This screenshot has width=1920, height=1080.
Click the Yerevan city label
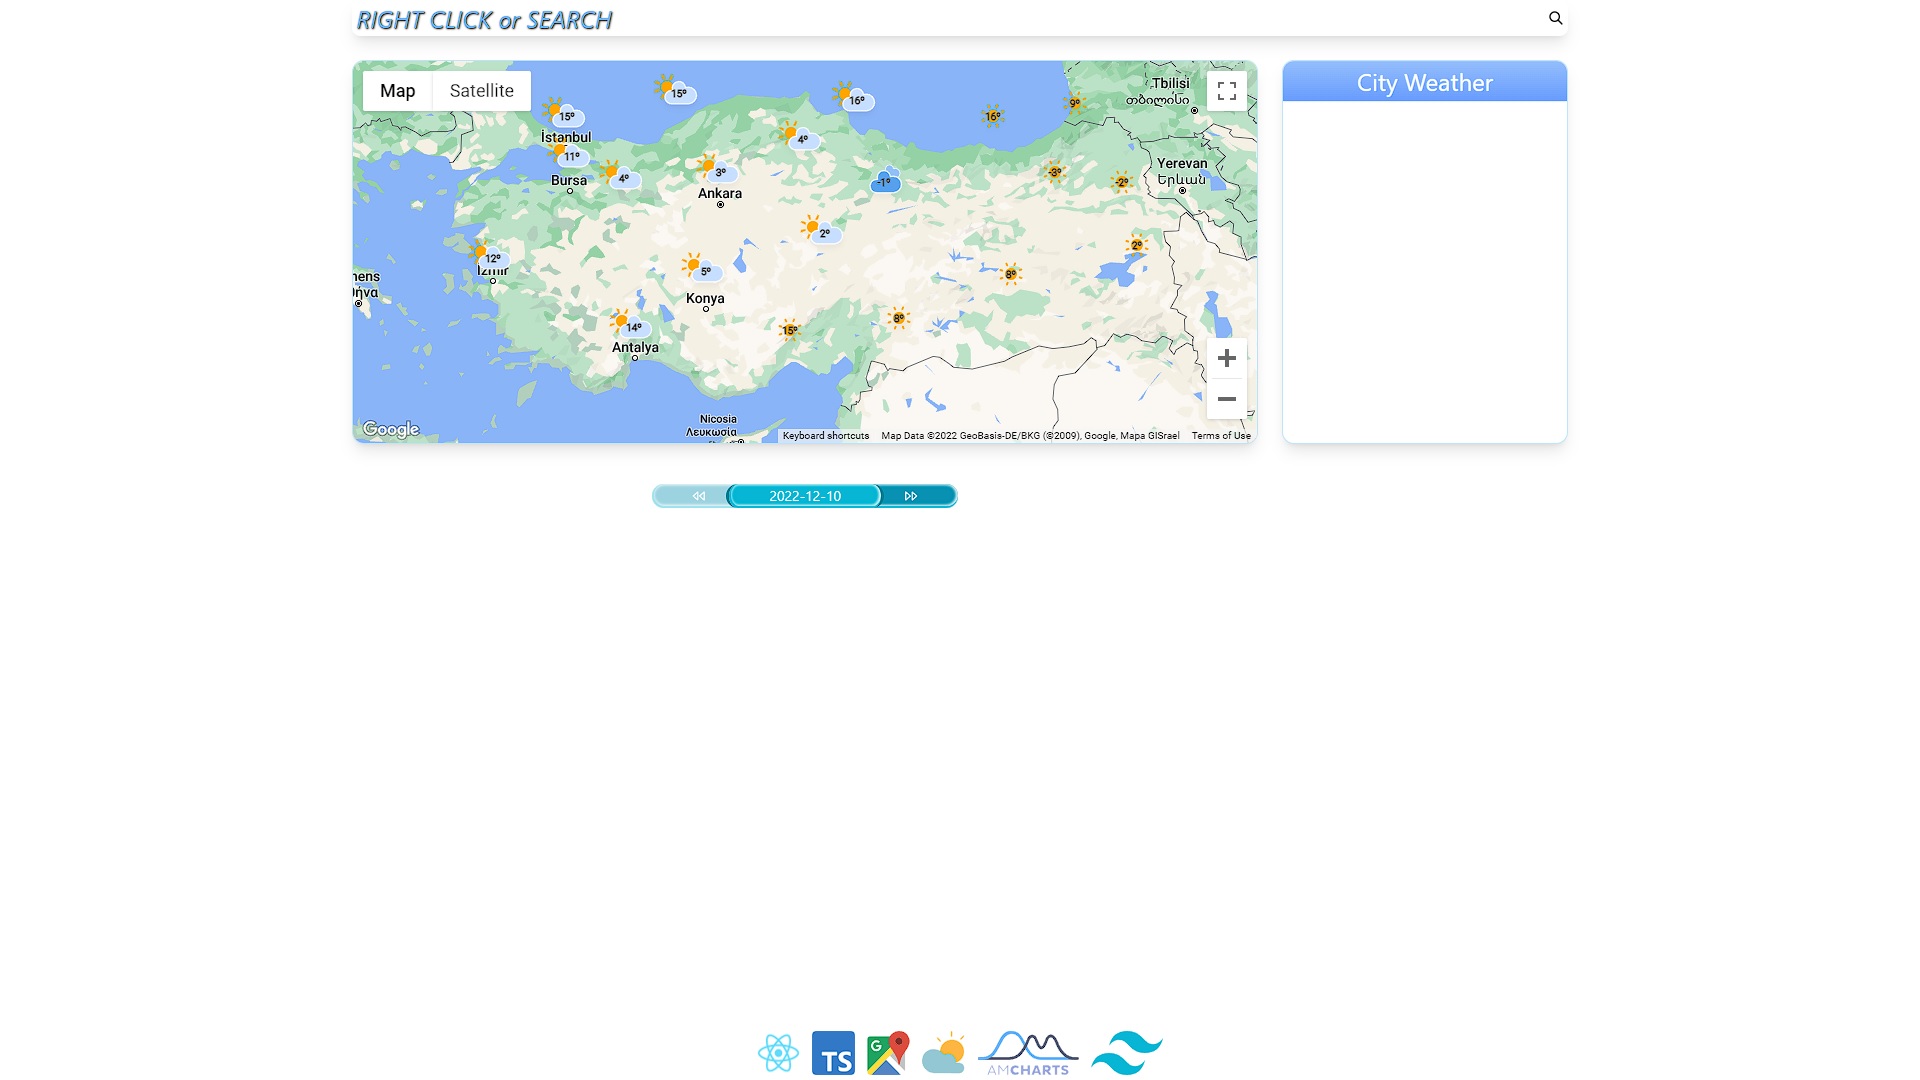(x=1182, y=164)
